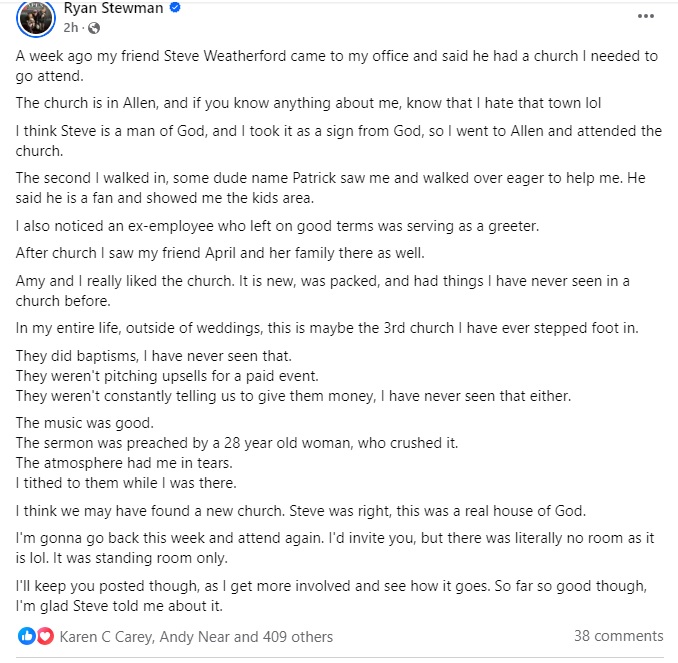Click the blue verified badge icon
This screenshot has height=663, width=678.
(x=175, y=7)
